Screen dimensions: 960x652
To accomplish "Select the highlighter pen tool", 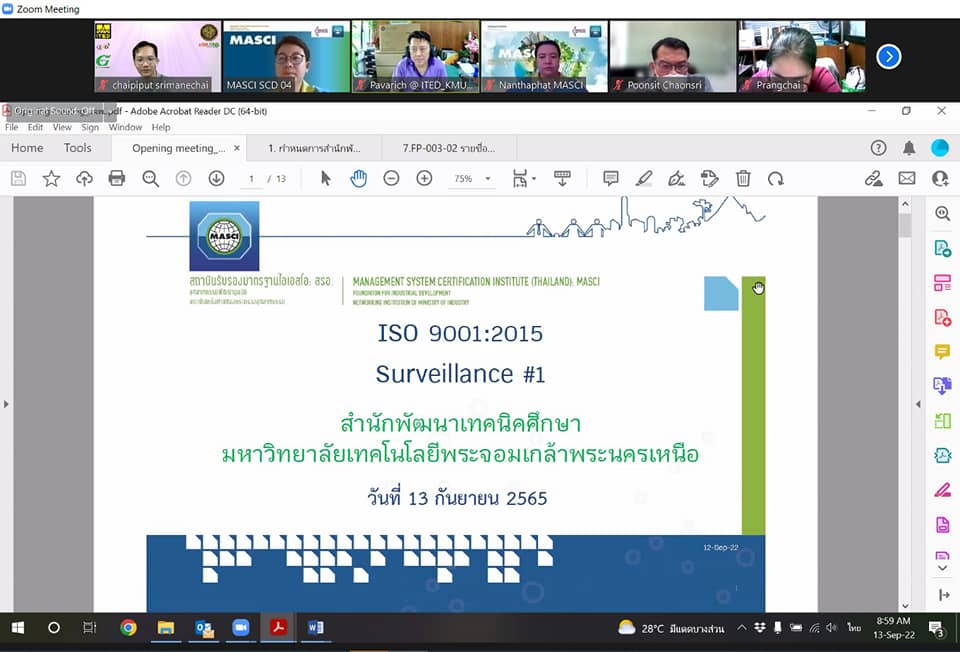I will point(643,179).
